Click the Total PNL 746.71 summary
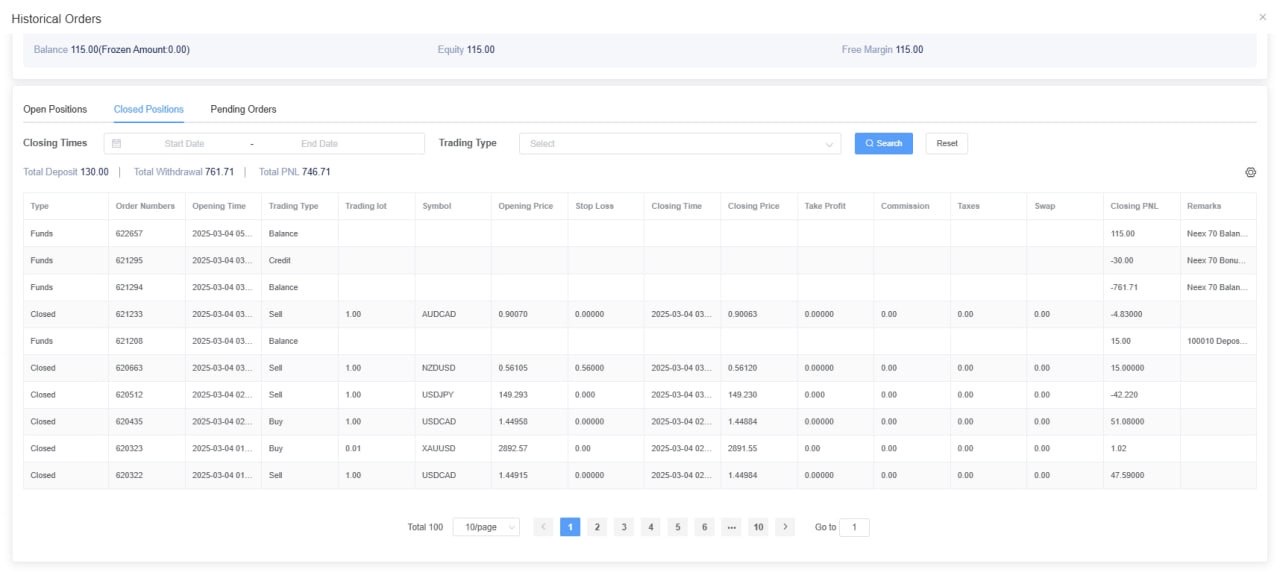 [x=295, y=172]
